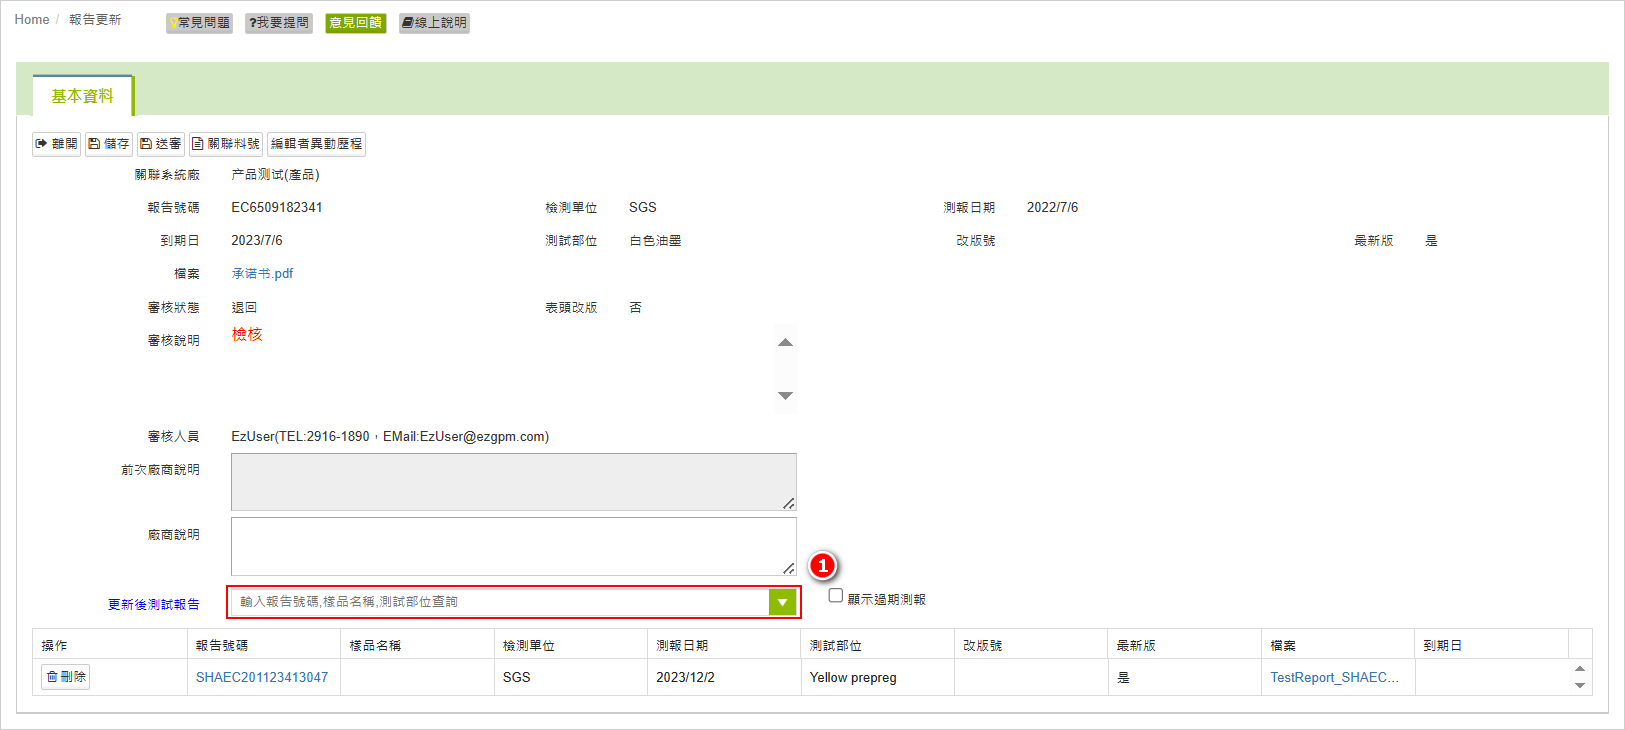Viewport: 1625px width, 730px height.
Task: Delete the SHAEC201123413047 row via 刪除
Action: pos(66,677)
